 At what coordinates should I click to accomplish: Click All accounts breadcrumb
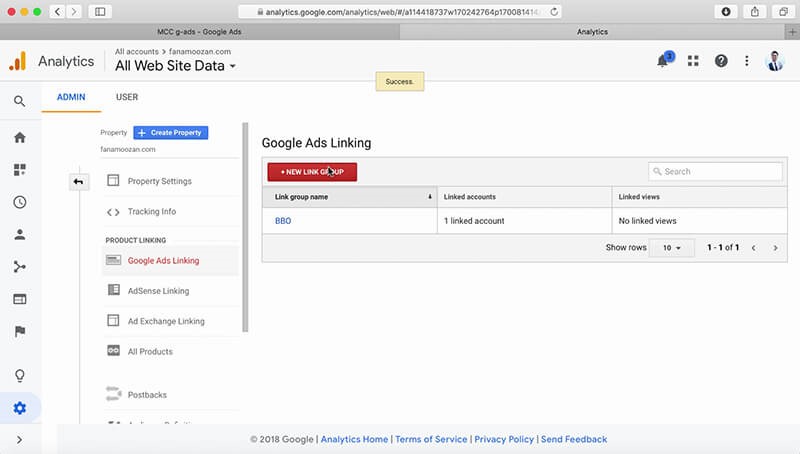137,52
